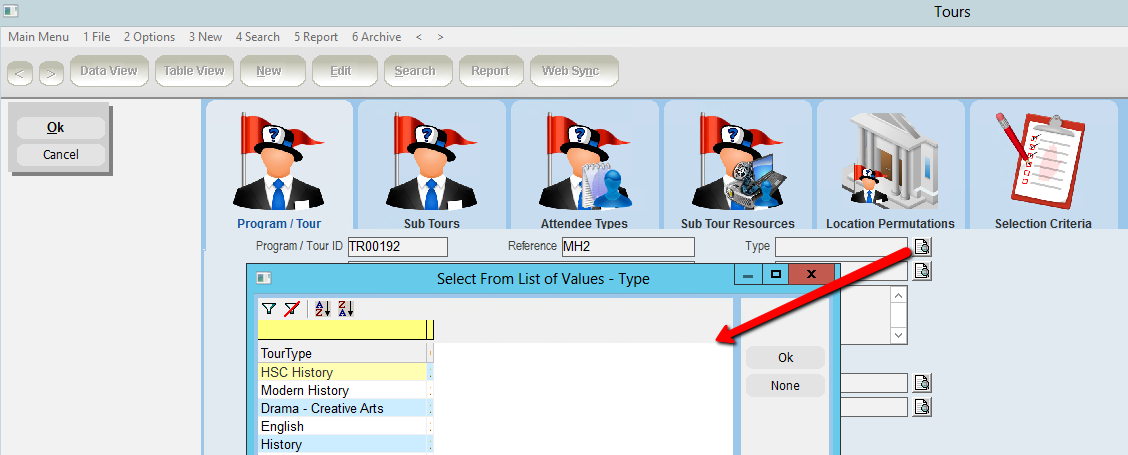Sort list descending Z to A

click(x=345, y=309)
